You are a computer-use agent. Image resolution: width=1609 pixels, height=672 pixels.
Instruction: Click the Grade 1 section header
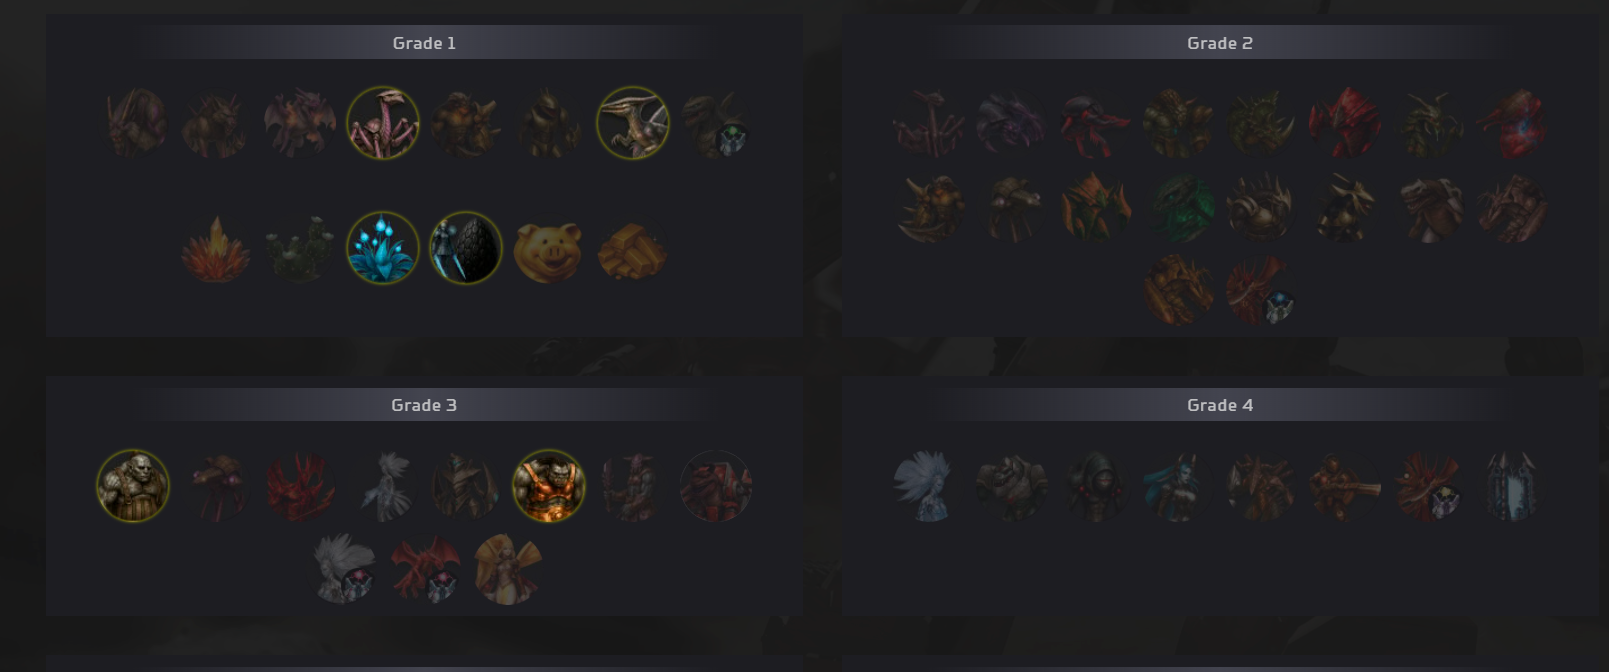point(424,43)
